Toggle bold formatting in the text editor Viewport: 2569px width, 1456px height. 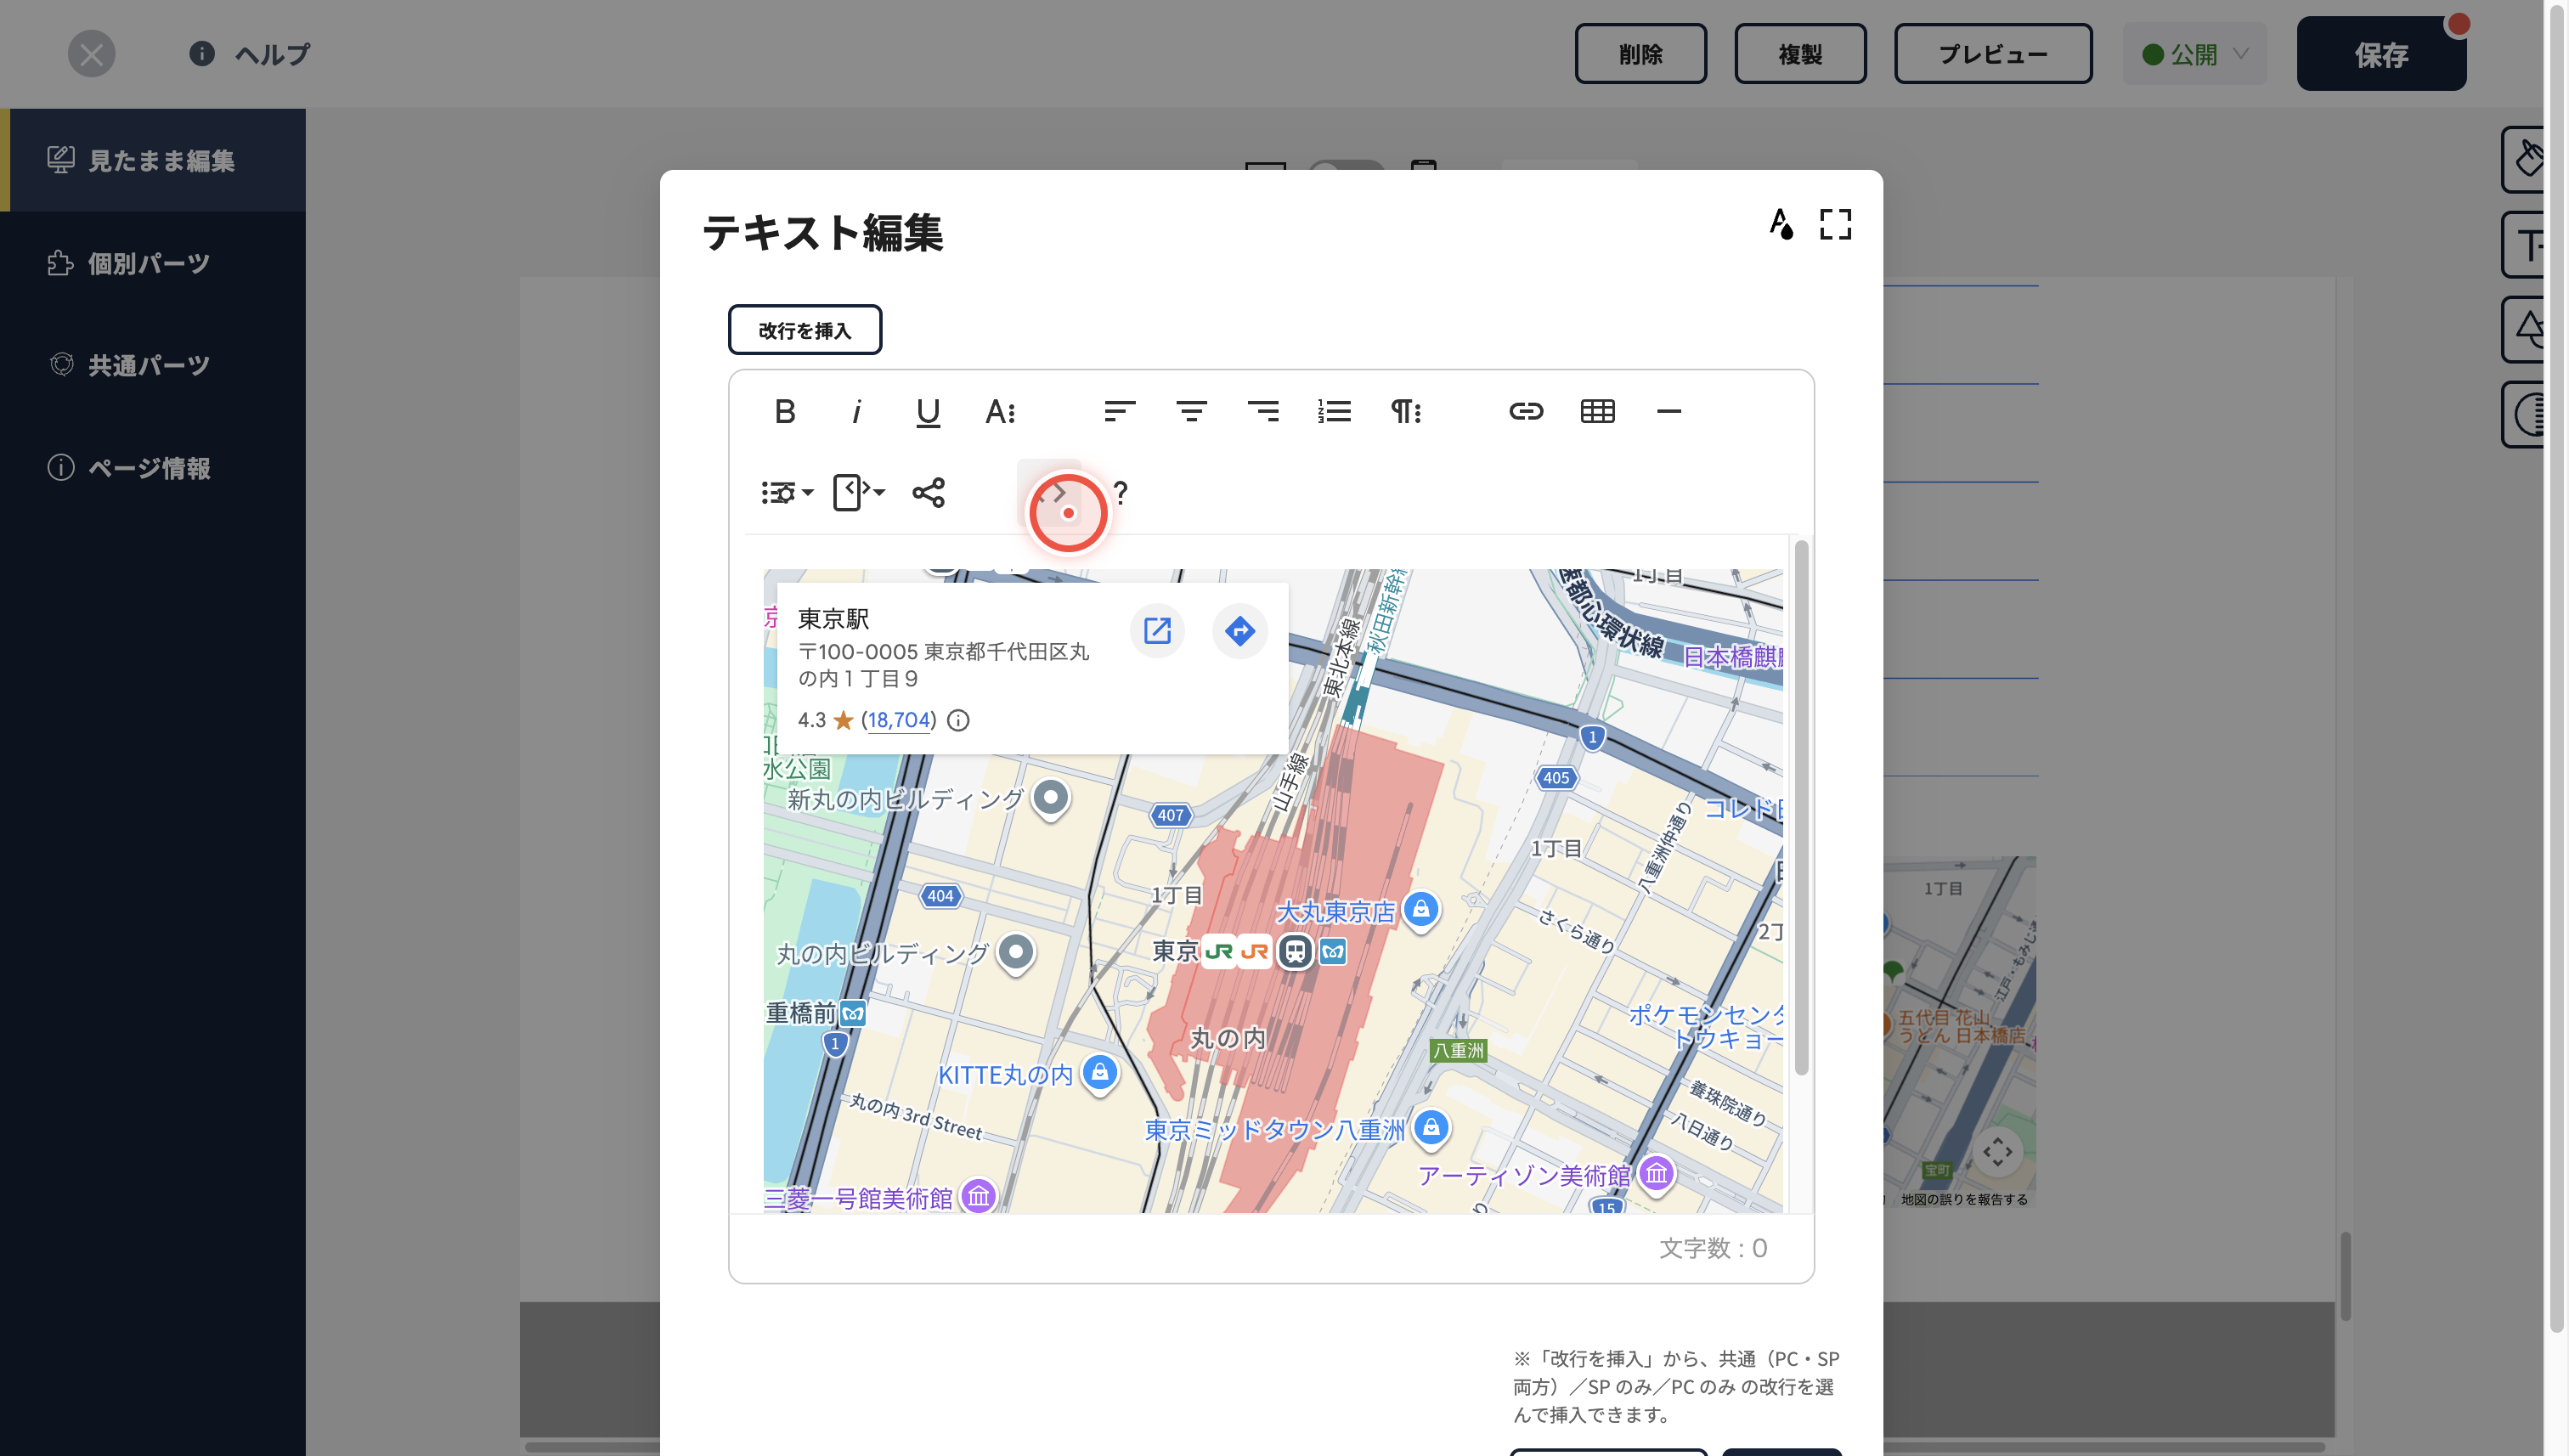(x=785, y=411)
